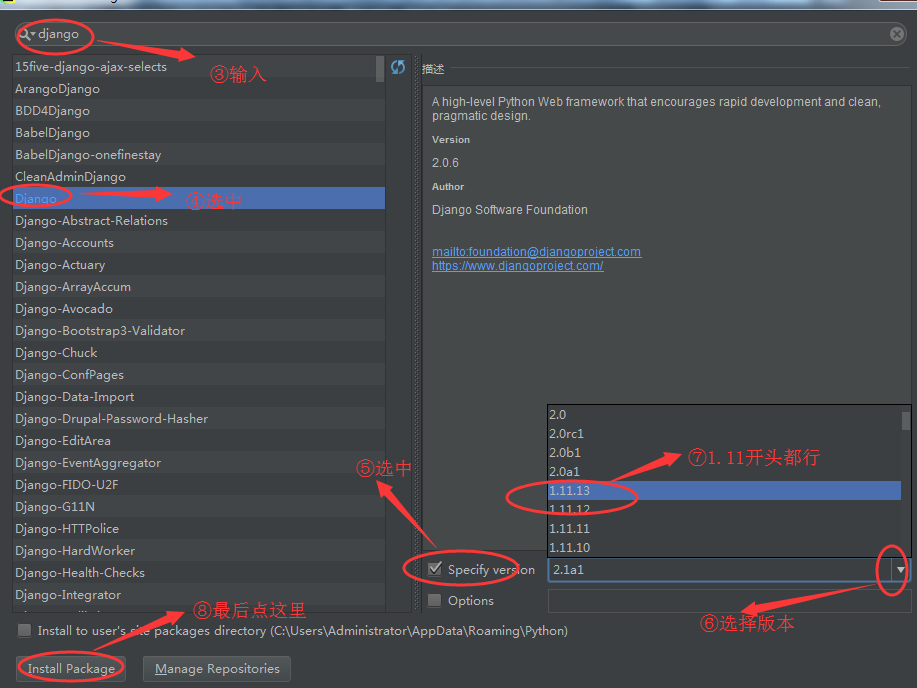Screen dimensions: 917x688
Task: Click the Options text input field
Action: [729, 601]
